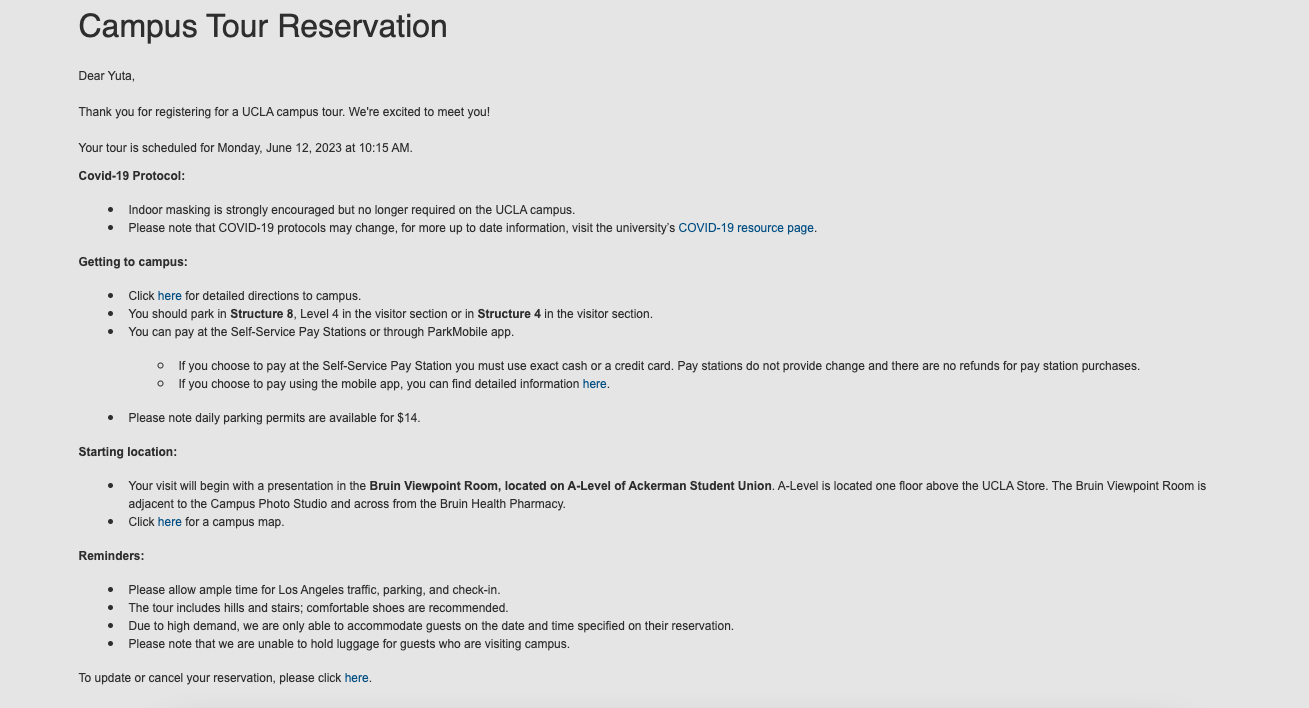Click the tour scheduled date and time sentence
This screenshot has height=708, width=1309.
pyautogui.click(x=245, y=148)
